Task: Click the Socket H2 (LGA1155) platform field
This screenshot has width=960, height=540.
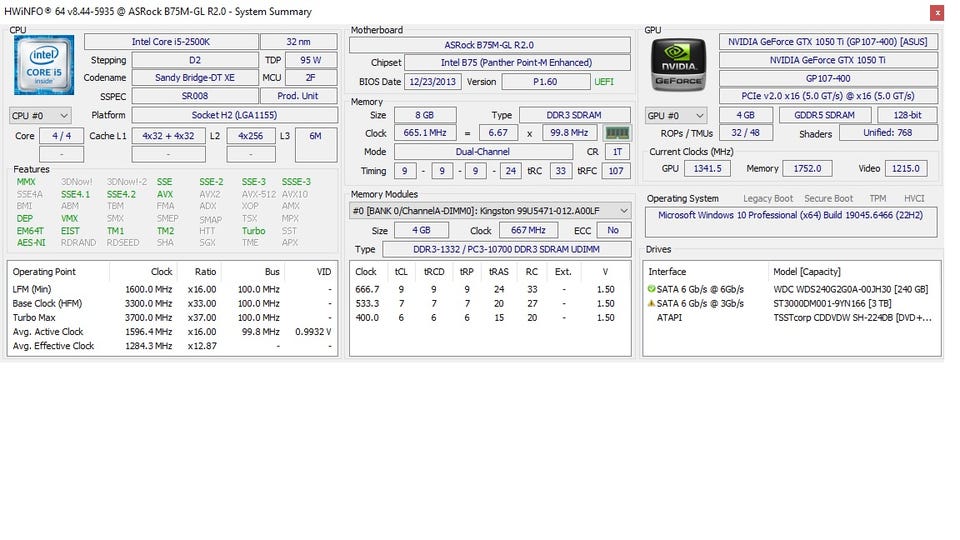Action: click(234, 115)
